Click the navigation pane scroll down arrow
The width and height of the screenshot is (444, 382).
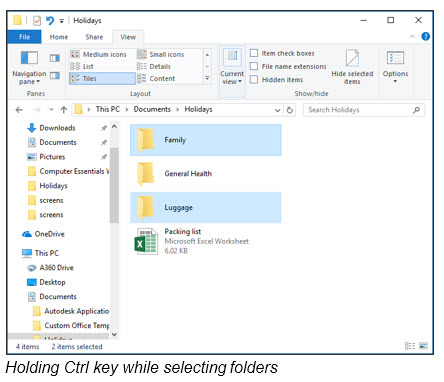114,334
